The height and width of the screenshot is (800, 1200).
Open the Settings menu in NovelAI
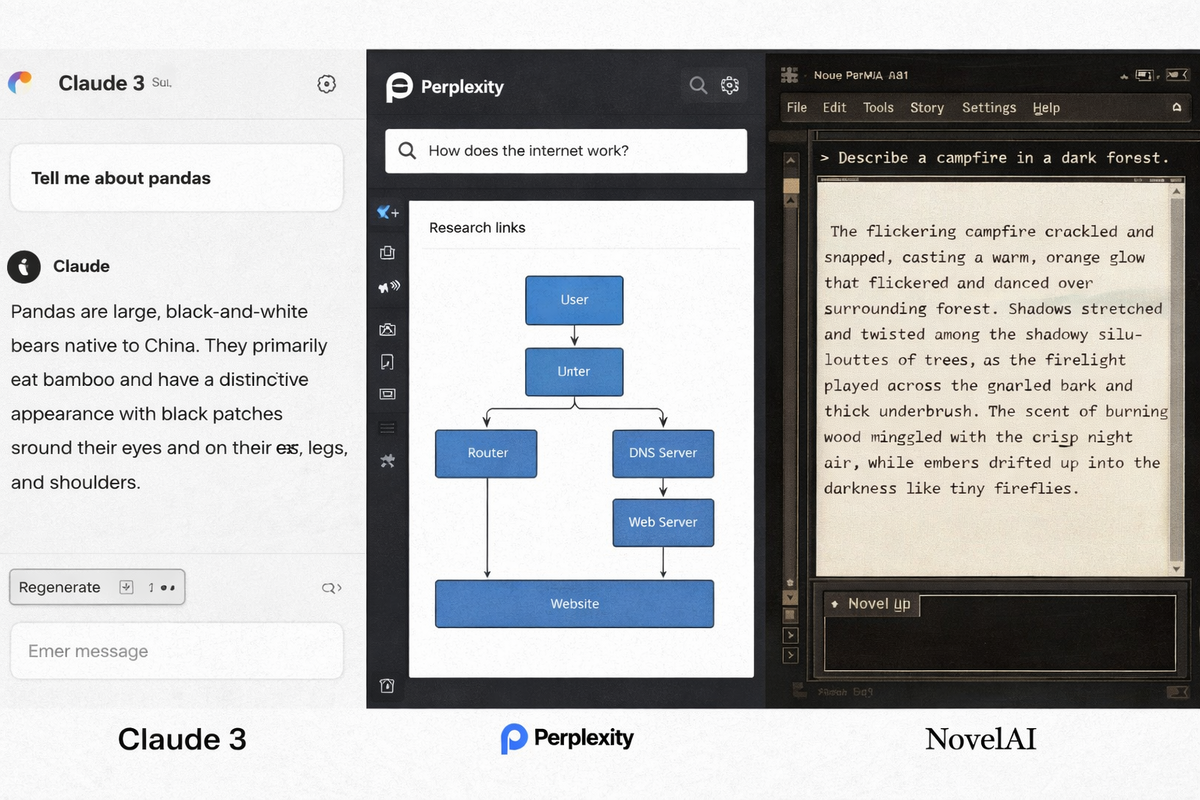click(989, 108)
